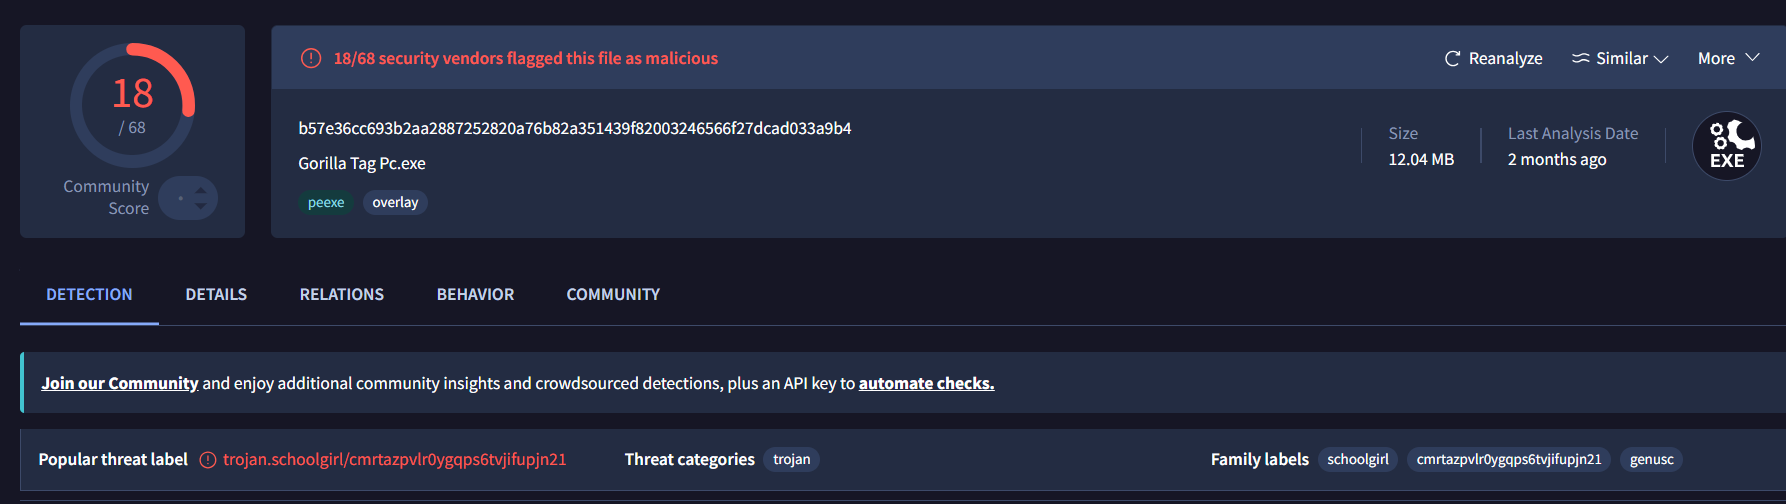Open the Relations tab
The image size is (1786, 504).
tap(342, 295)
